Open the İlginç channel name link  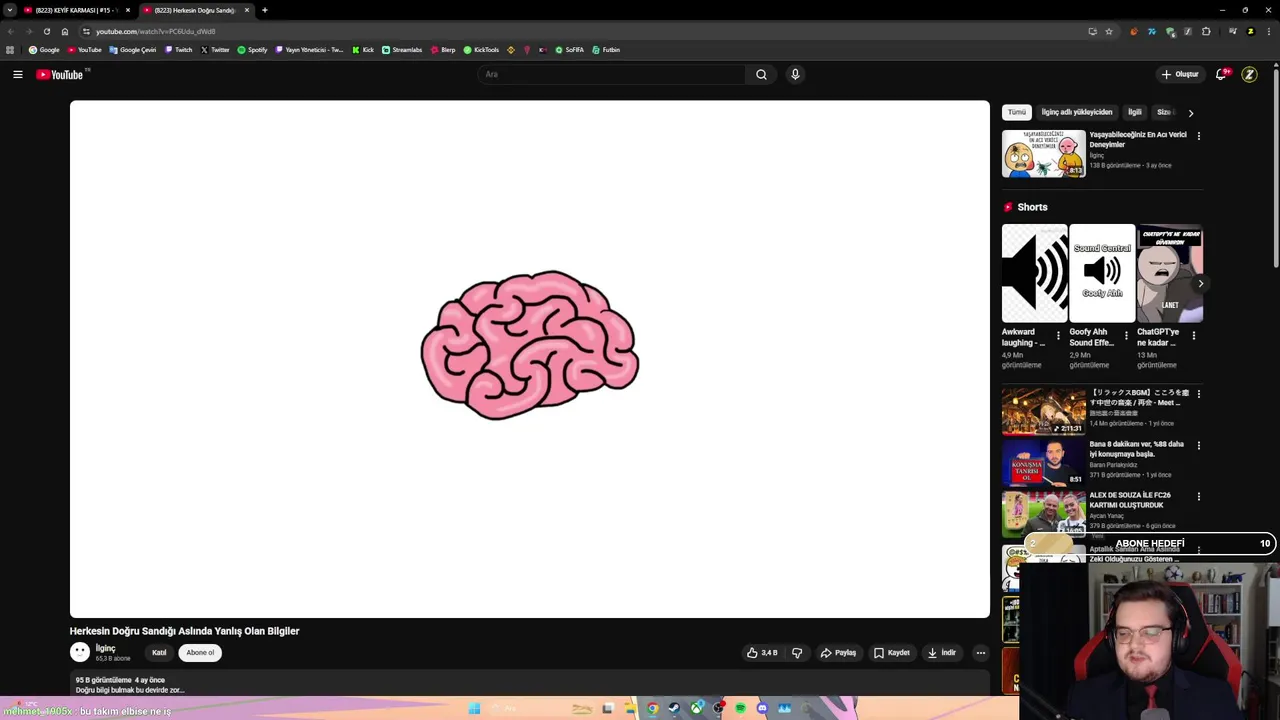pos(105,648)
